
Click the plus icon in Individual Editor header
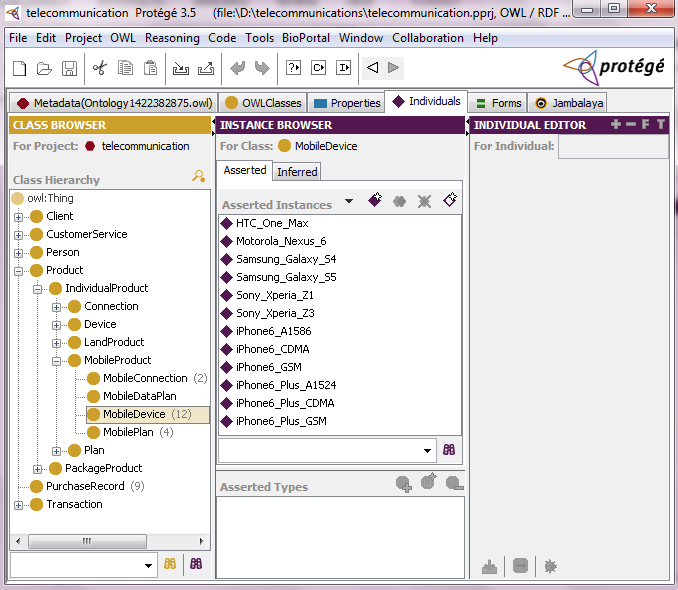click(x=616, y=125)
